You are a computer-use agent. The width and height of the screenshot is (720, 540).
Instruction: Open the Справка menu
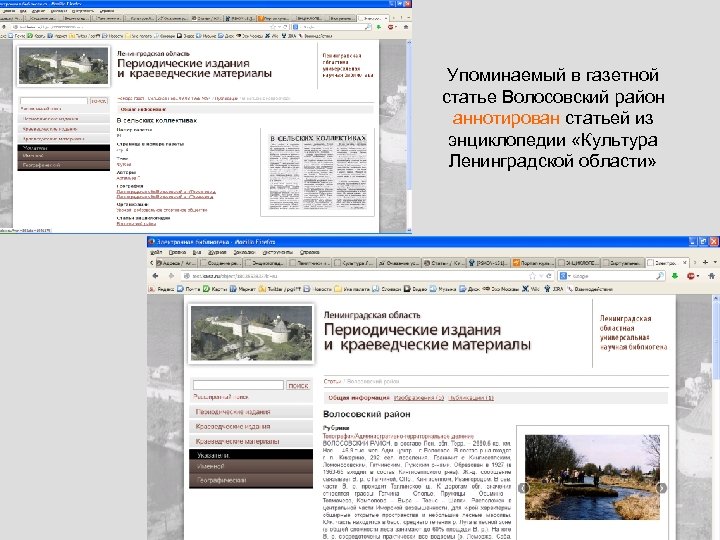[x=309, y=252]
